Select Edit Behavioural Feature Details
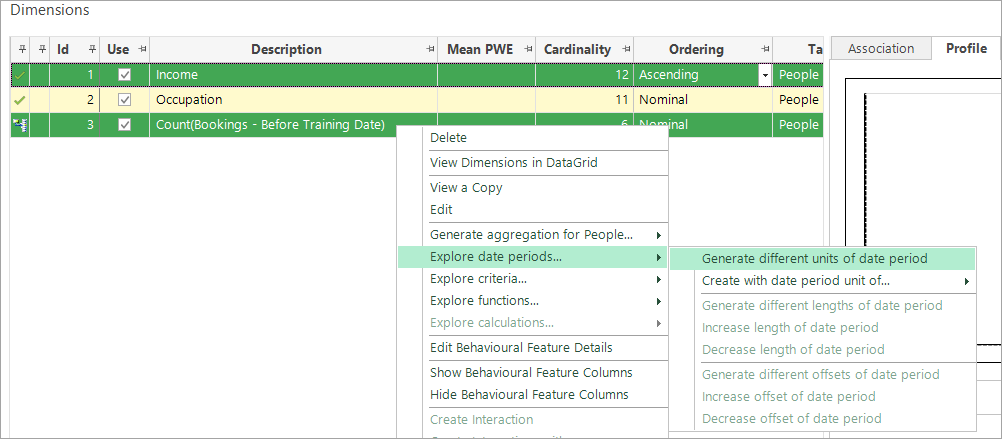Screen dimensions: 1002x439 click(532, 348)
